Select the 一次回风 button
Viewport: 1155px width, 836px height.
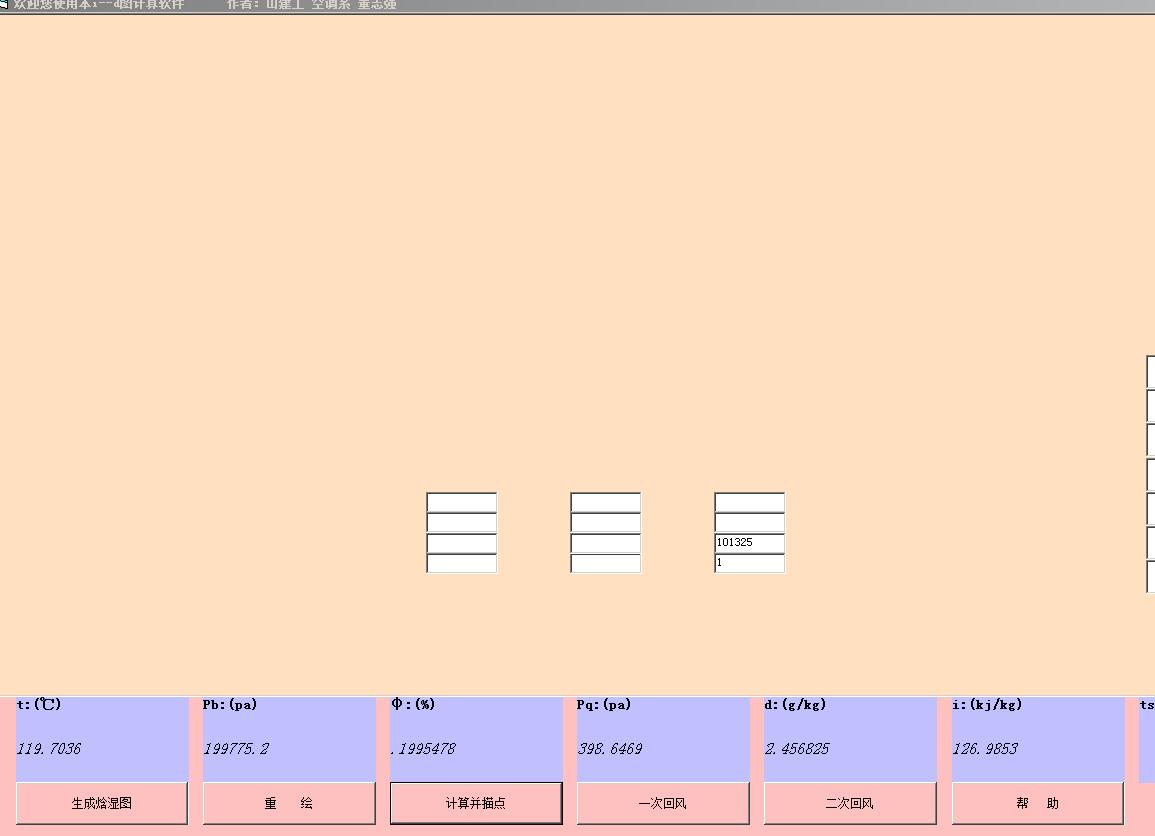[x=662, y=803]
